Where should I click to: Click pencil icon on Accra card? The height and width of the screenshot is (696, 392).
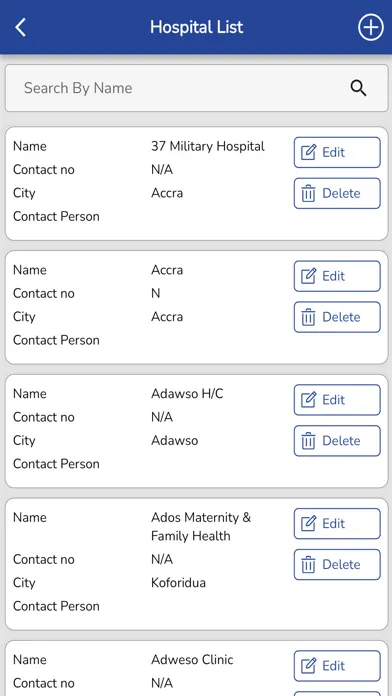click(x=309, y=276)
